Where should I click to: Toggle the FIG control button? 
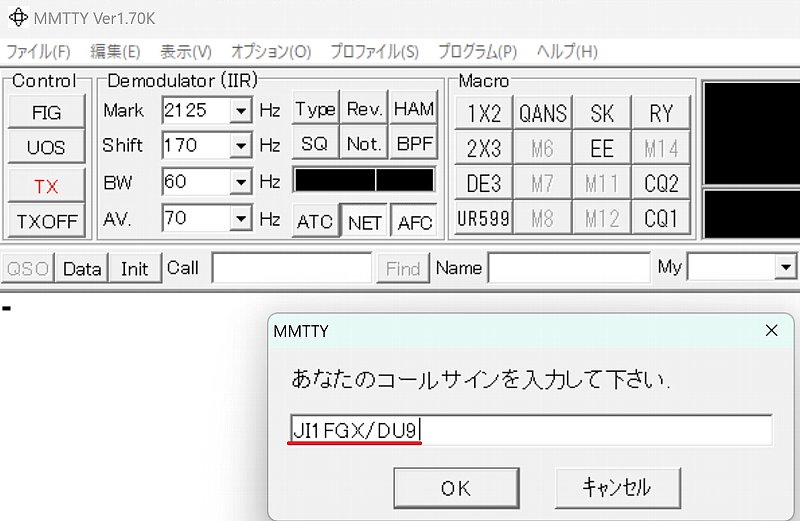pyautogui.click(x=46, y=112)
